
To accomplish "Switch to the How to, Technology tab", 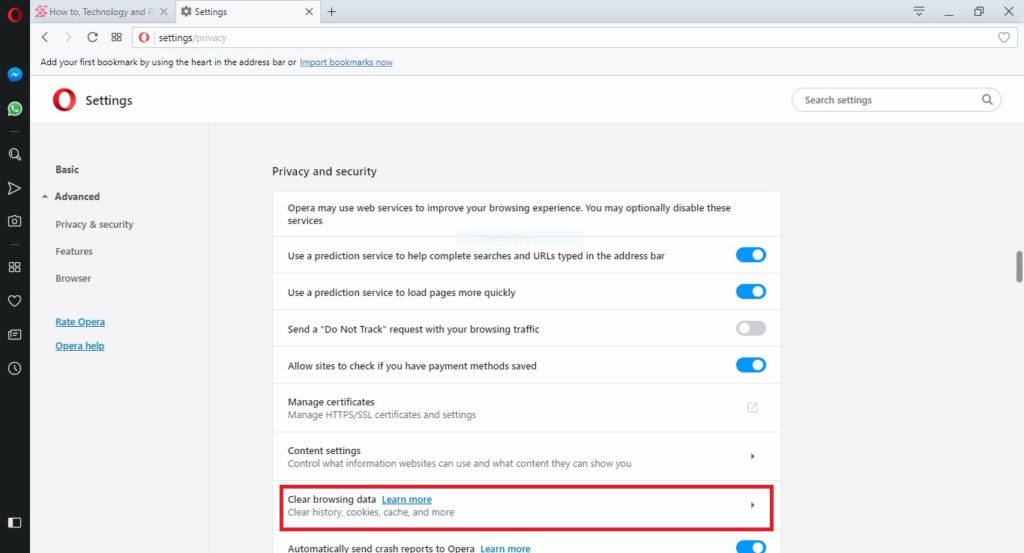I will pyautogui.click(x=102, y=12).
